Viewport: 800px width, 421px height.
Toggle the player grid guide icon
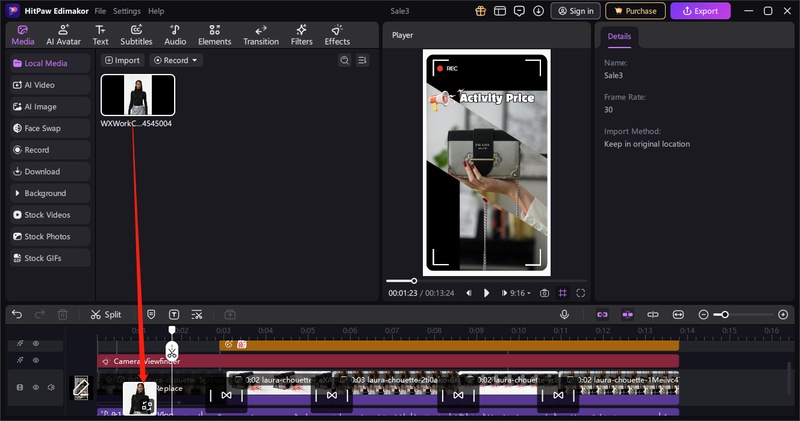pyautogui.click(x=562, y=293)
